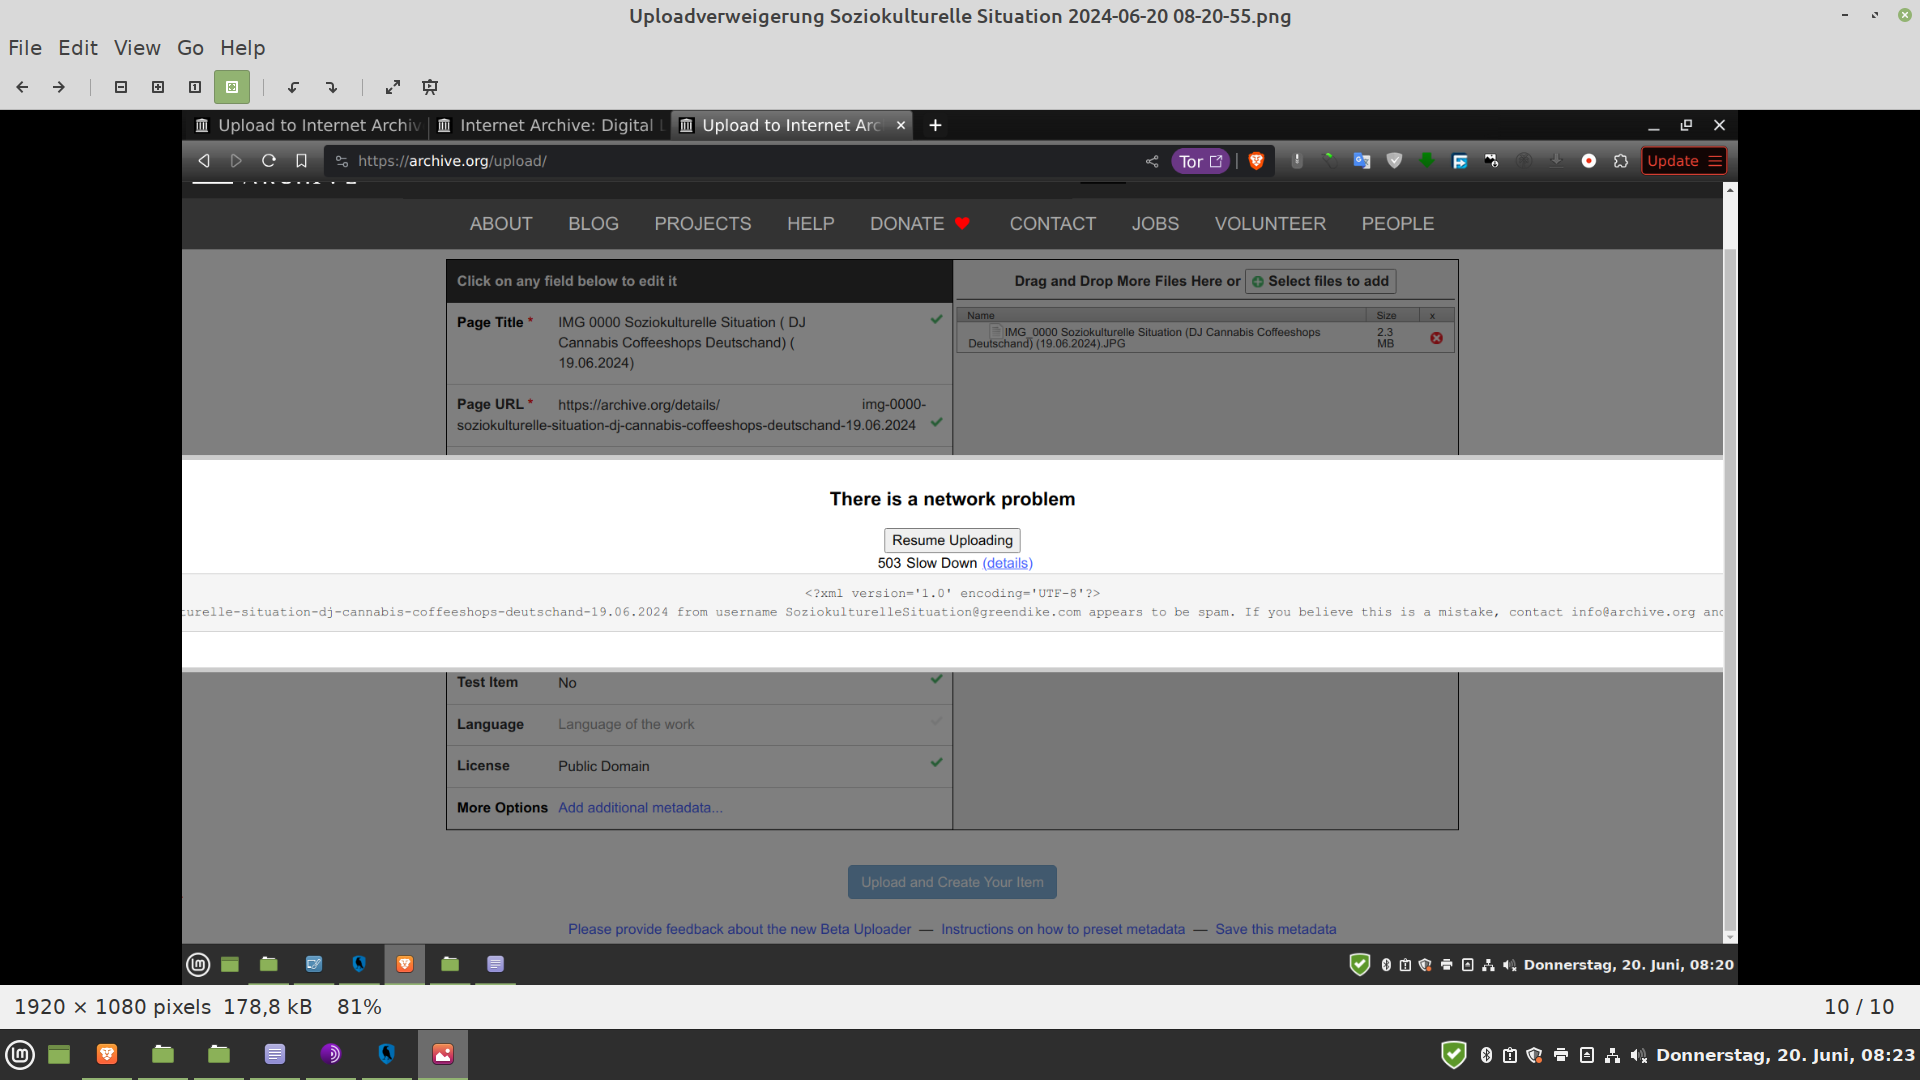Start slideshow with the presentation icon
Screen dimensions: 1920x1080
tap(430, 87)
